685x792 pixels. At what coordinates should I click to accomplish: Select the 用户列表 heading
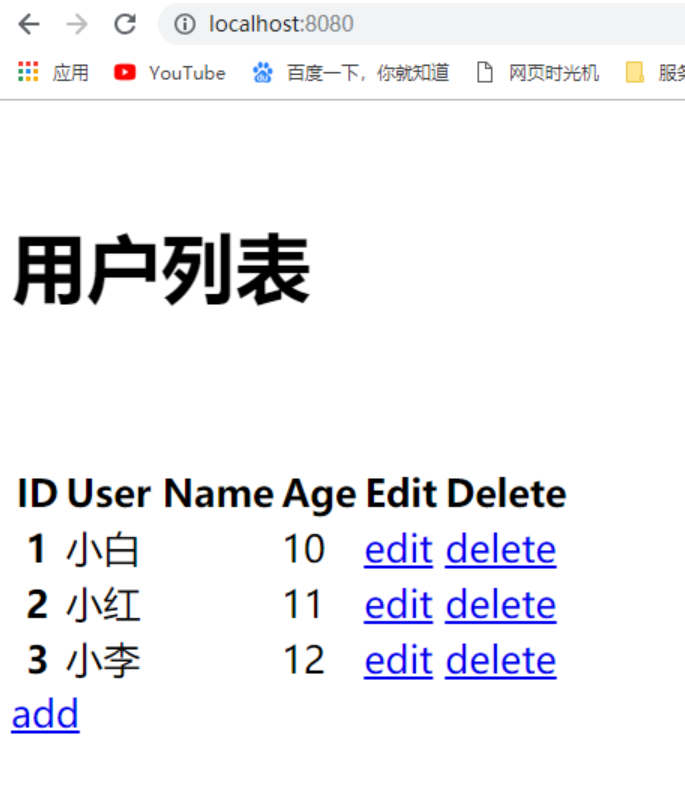click(162, 270)
